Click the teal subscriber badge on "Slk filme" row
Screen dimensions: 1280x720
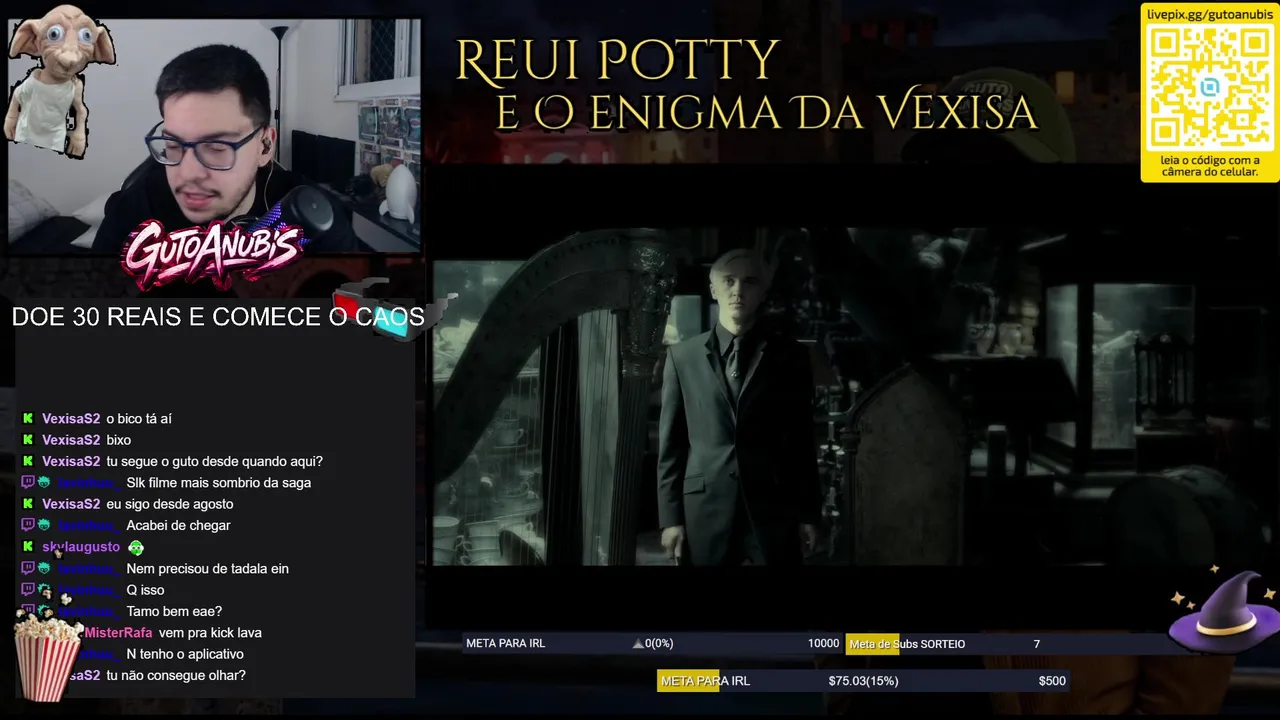(44, 483)
